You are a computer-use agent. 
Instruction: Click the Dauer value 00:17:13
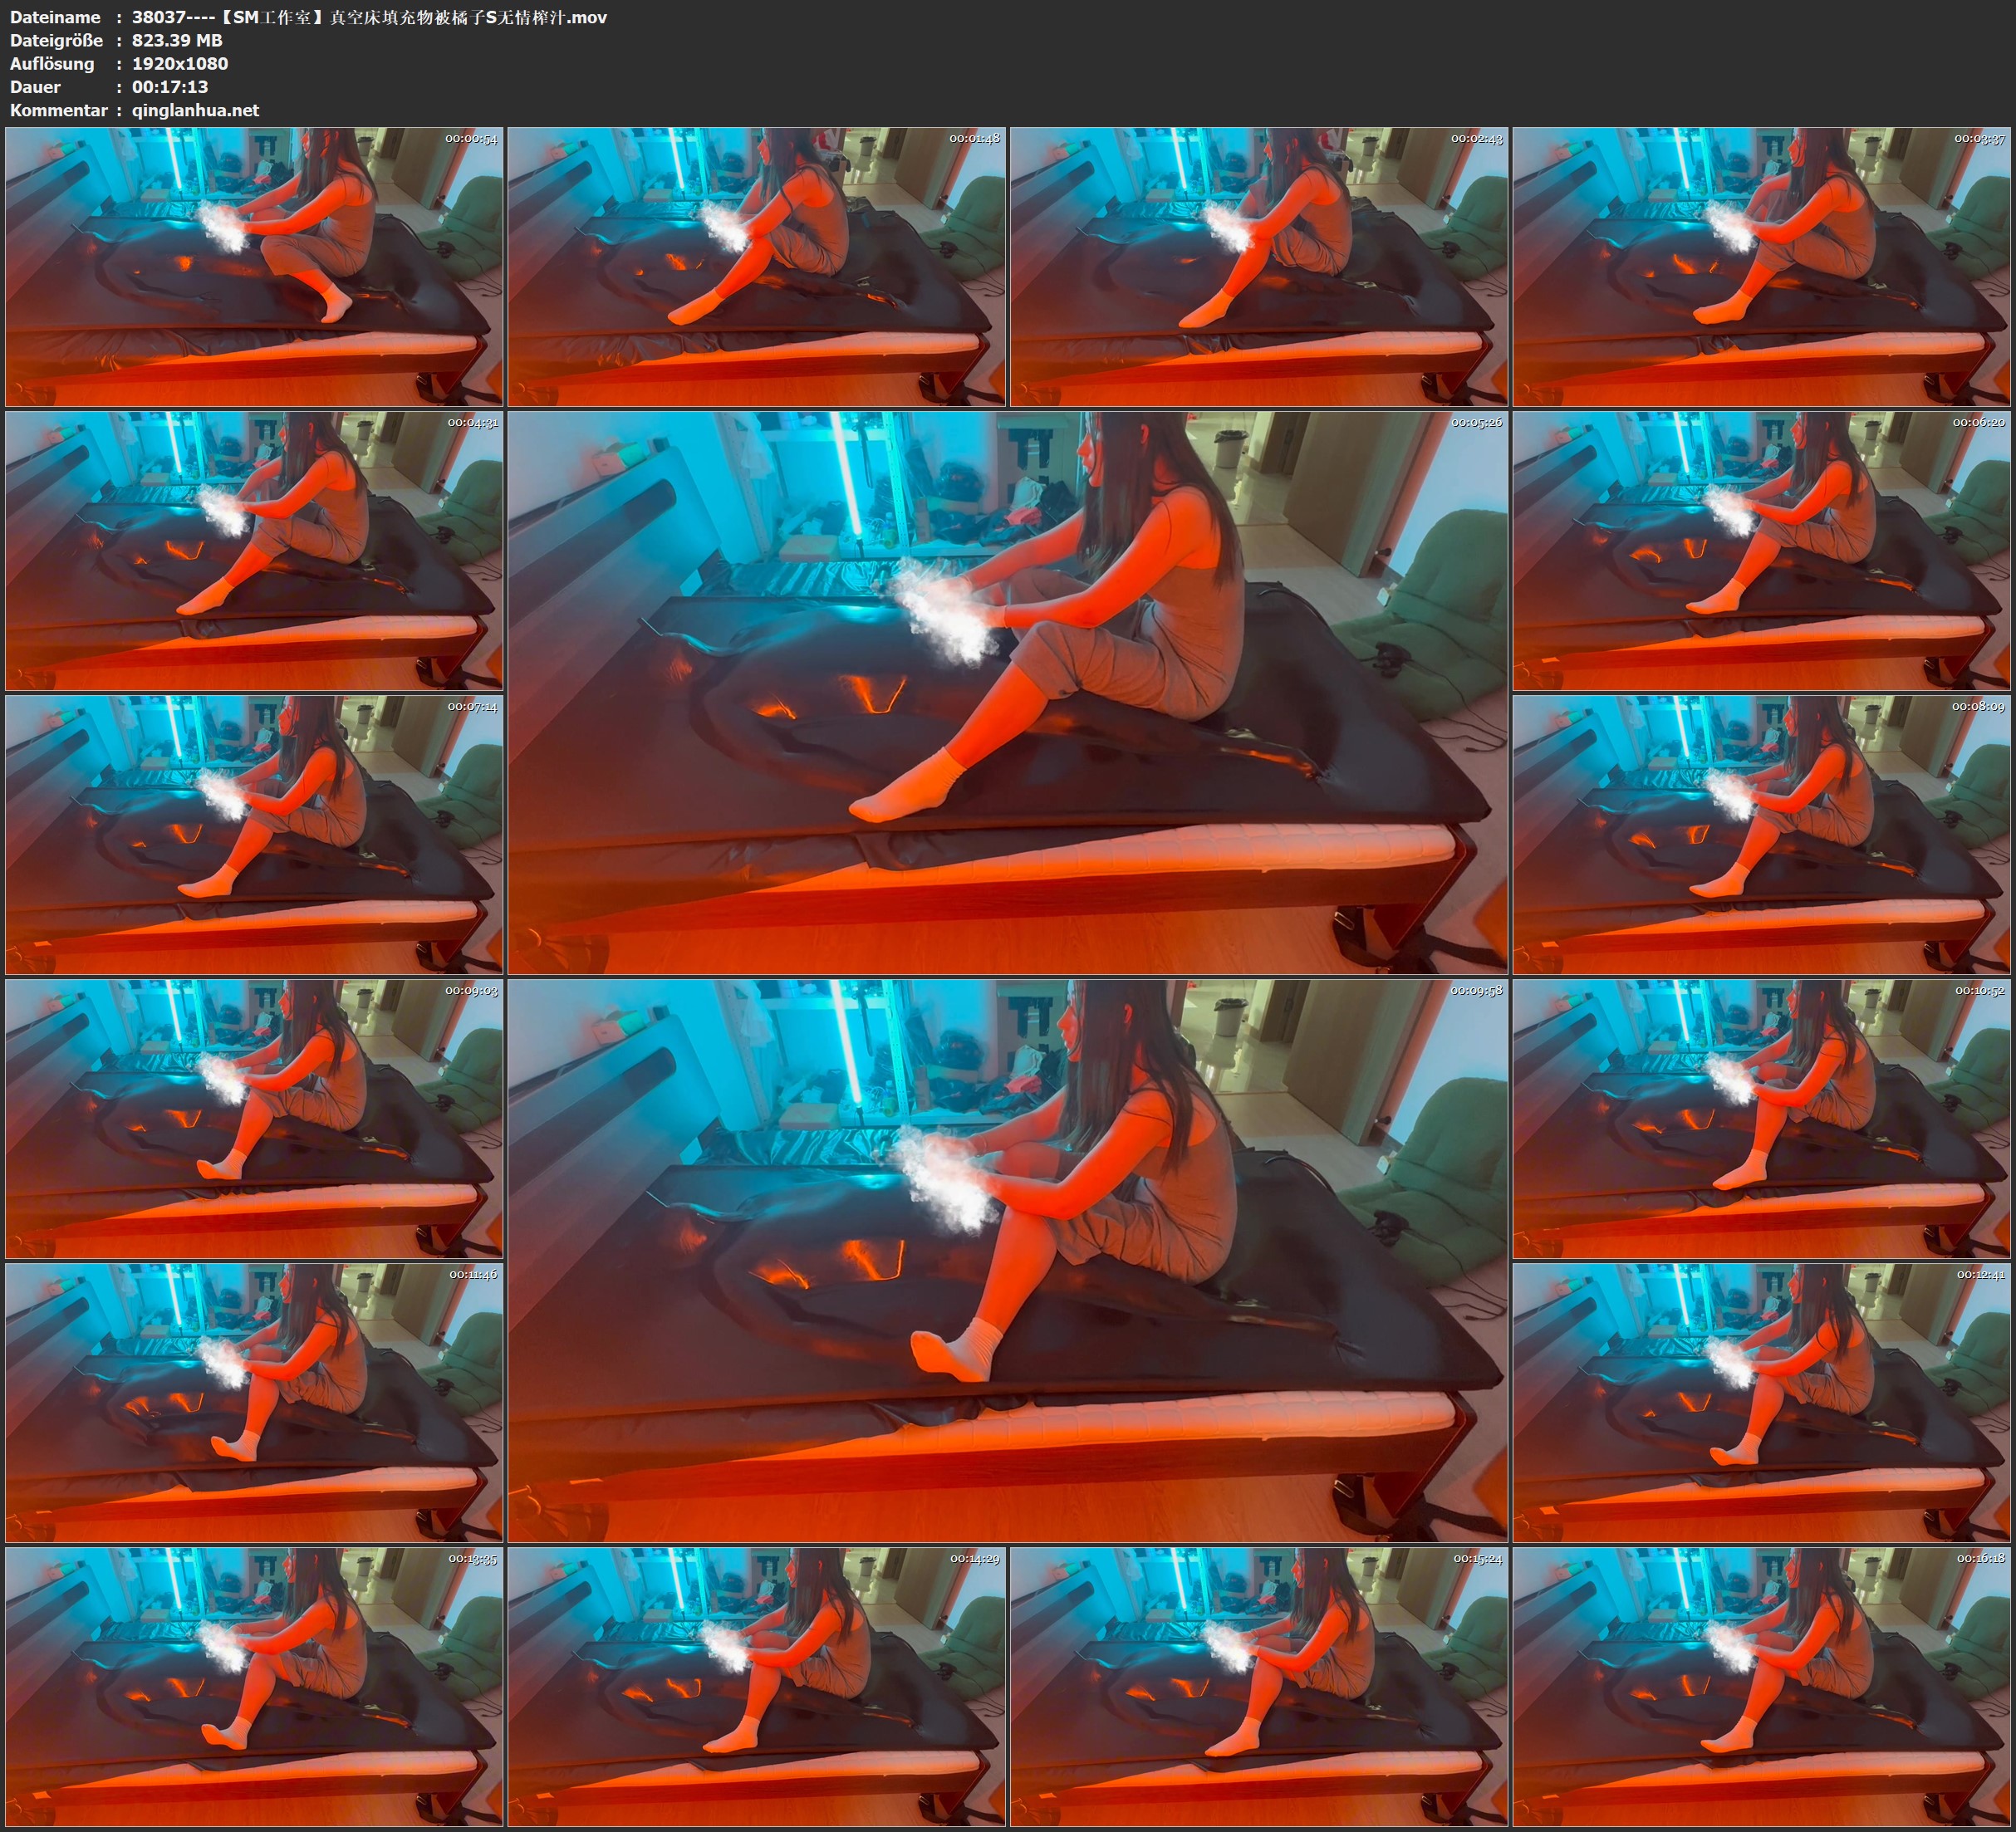[170, 87]
